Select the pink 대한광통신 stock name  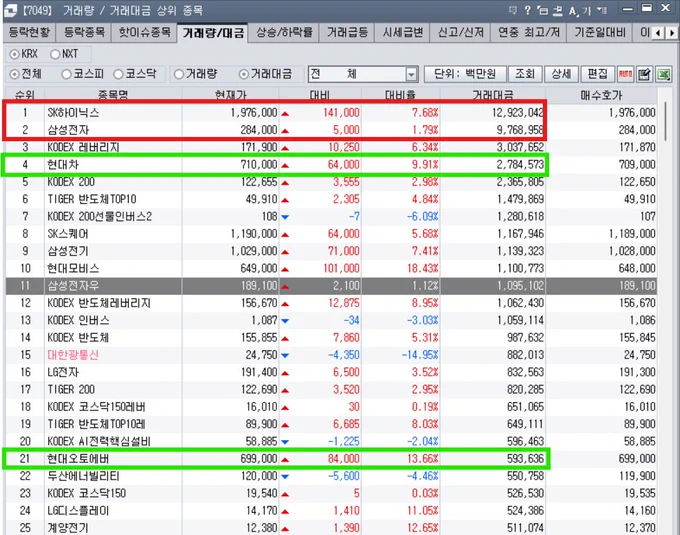(73, 355)
